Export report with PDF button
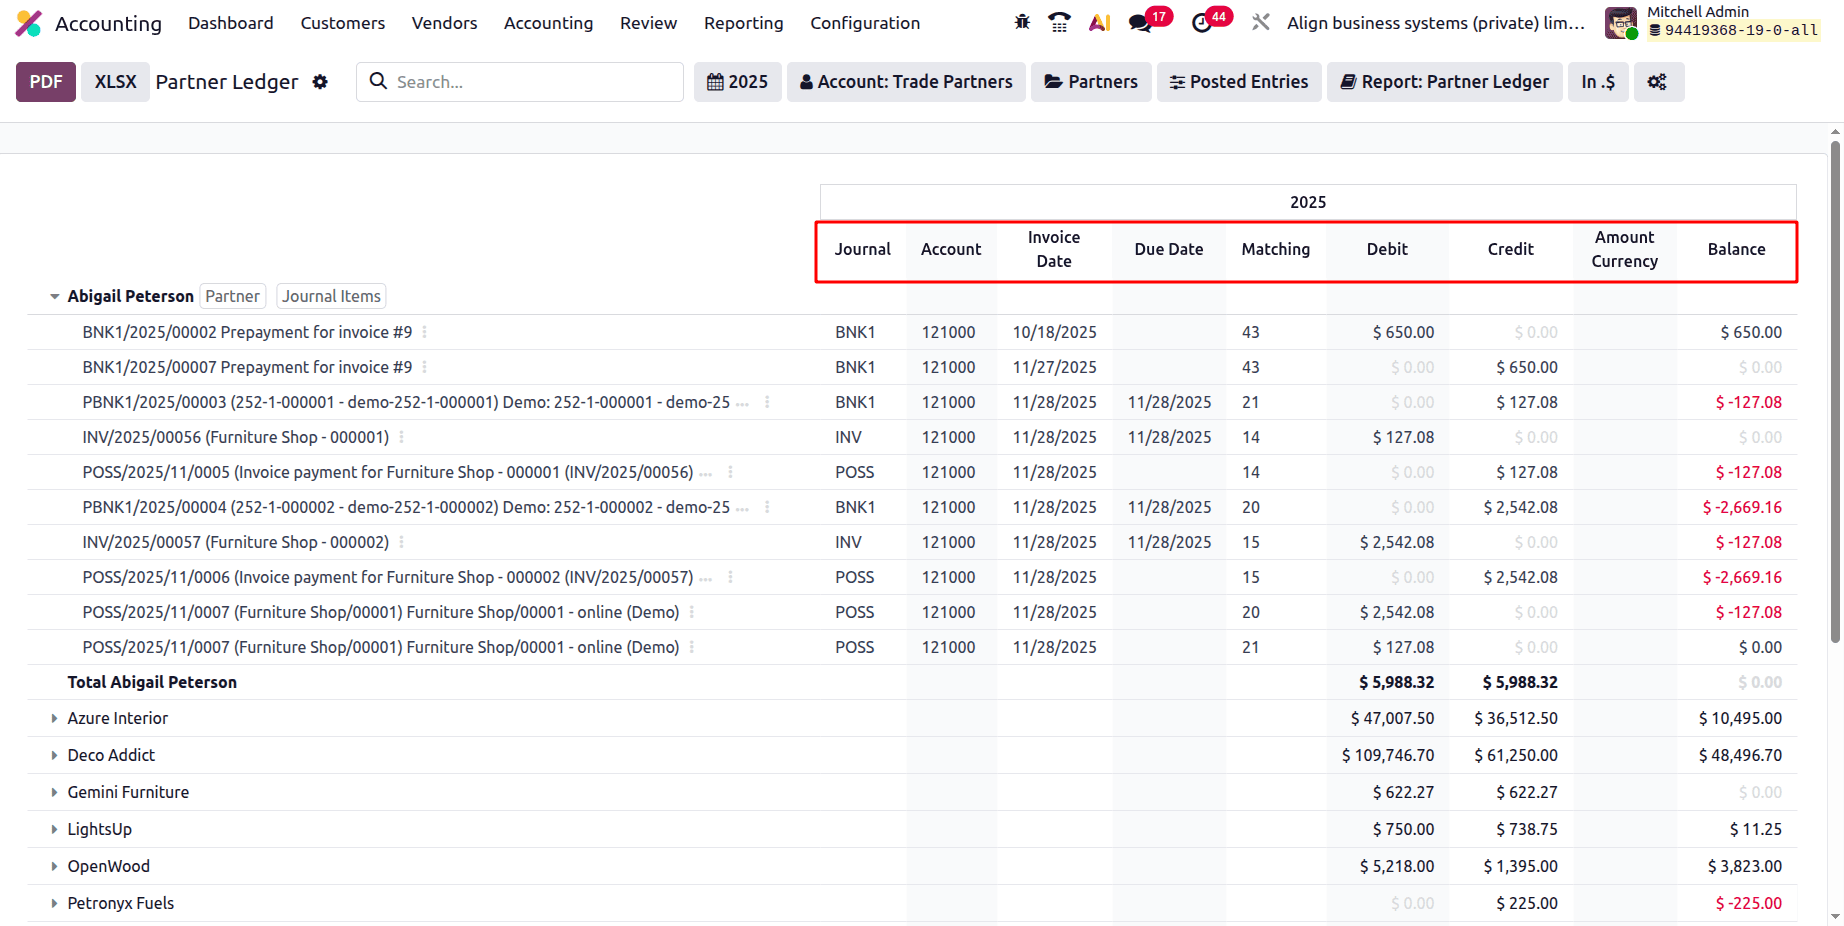This screenshot has width=1844, height=926. [x=46, y=82]
